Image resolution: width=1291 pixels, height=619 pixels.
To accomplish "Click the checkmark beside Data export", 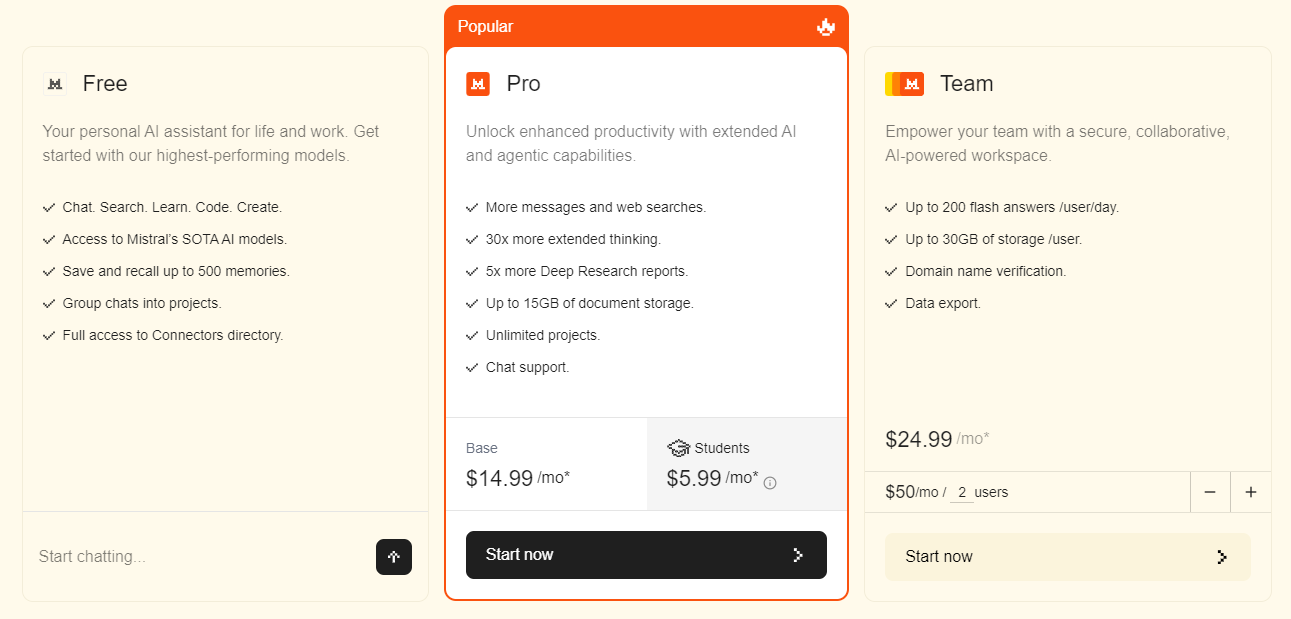I will coord(891,304).
